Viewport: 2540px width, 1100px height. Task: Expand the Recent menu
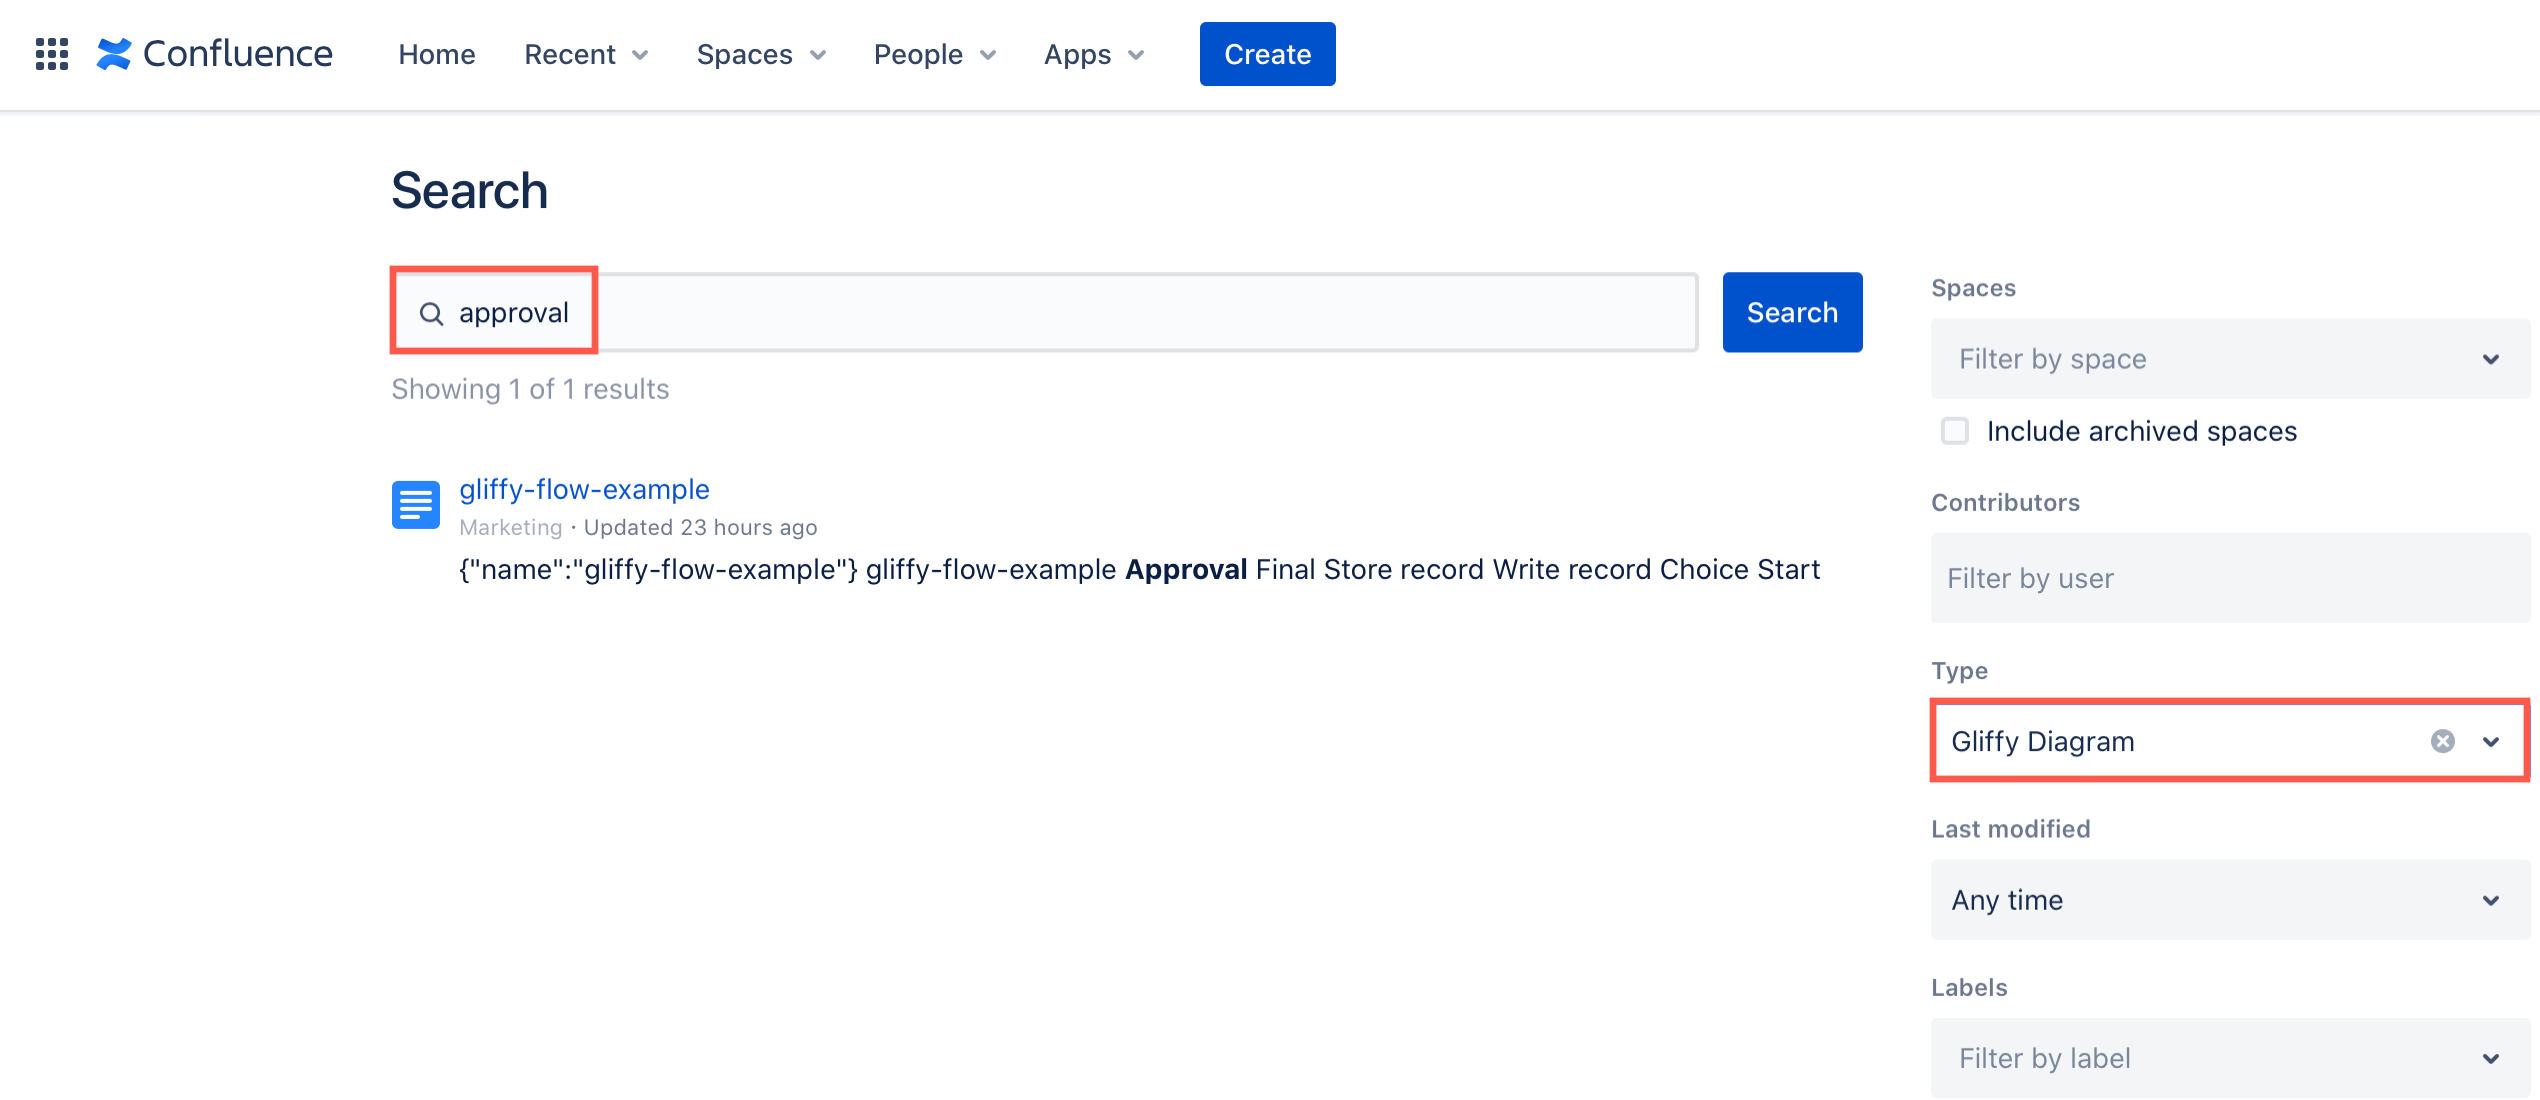(x=585, y=54)
